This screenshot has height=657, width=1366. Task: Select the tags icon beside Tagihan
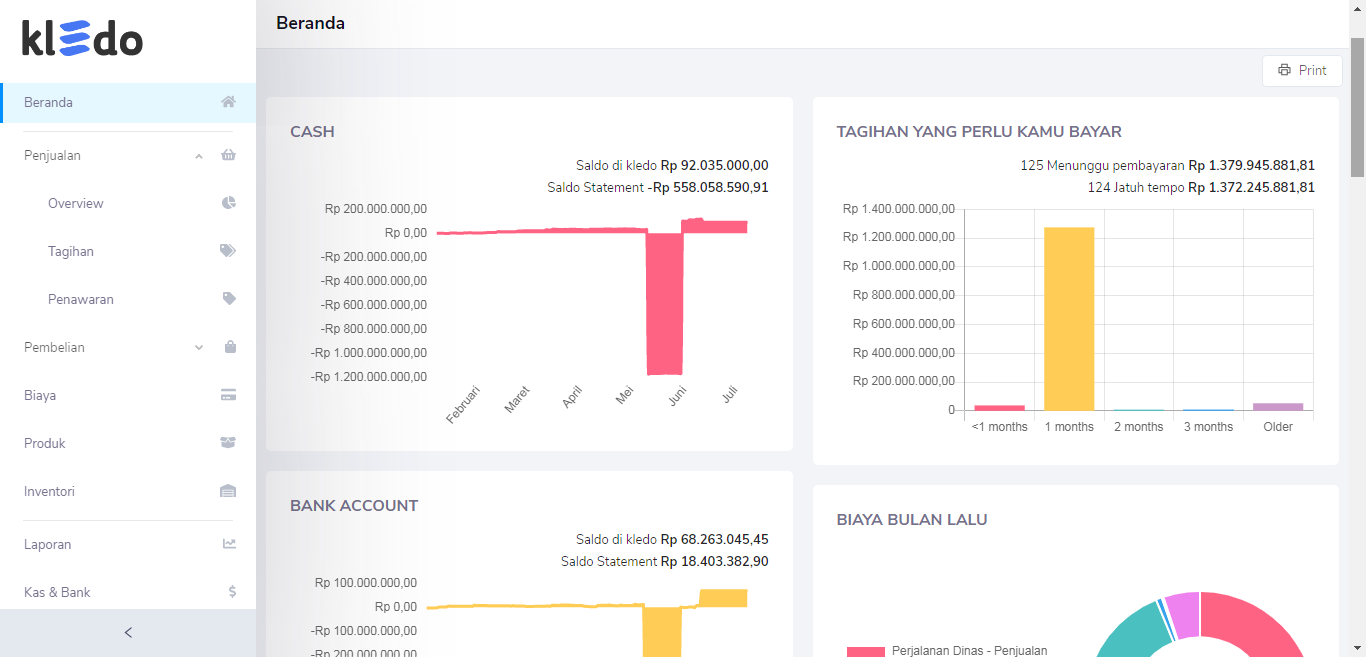pyautogui.click(x=228, y=251)
